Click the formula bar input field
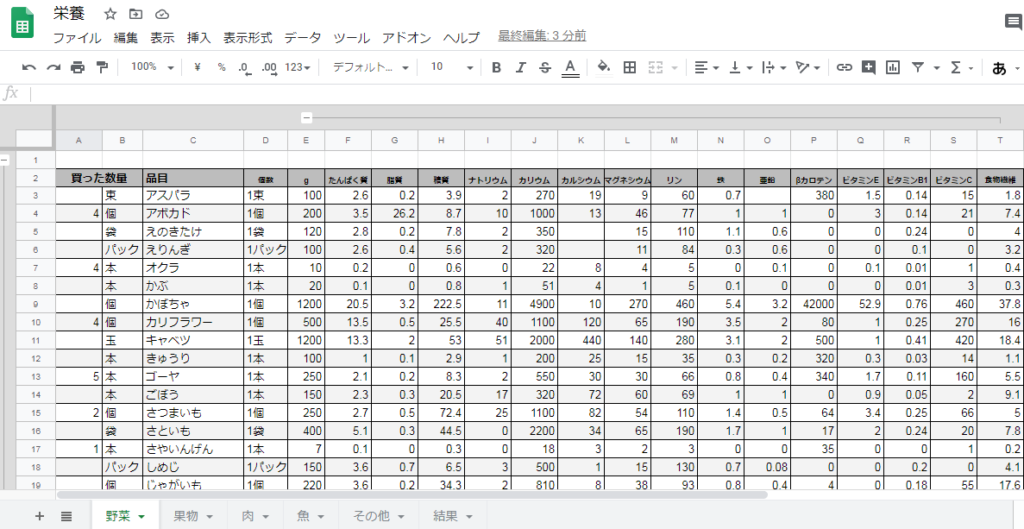 500,93
